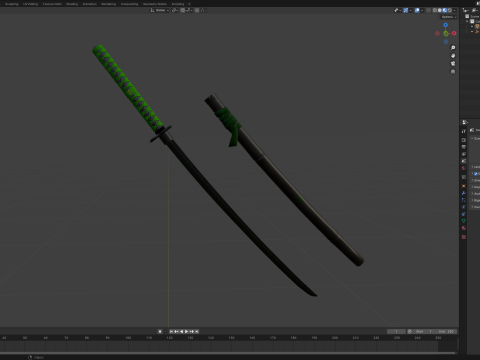Switch to the Shading workspace tab
480x360 pixels.
[x=72, y=4]
